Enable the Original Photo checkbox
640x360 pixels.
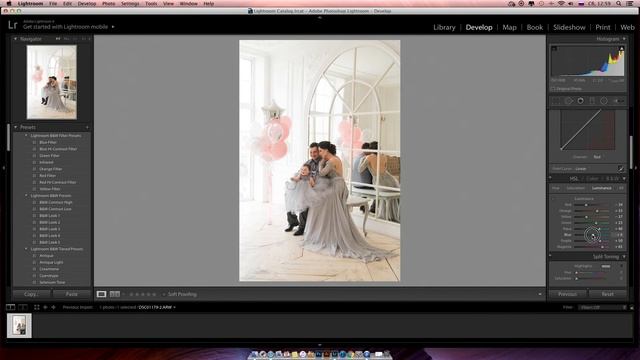[553, 89]
